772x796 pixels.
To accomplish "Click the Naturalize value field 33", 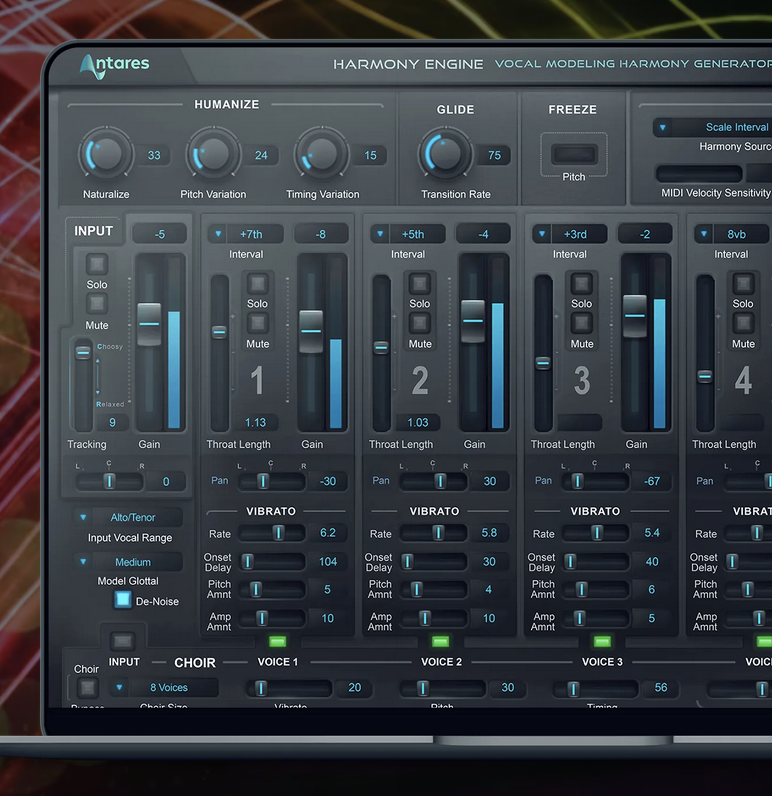I will coord(154,155).
